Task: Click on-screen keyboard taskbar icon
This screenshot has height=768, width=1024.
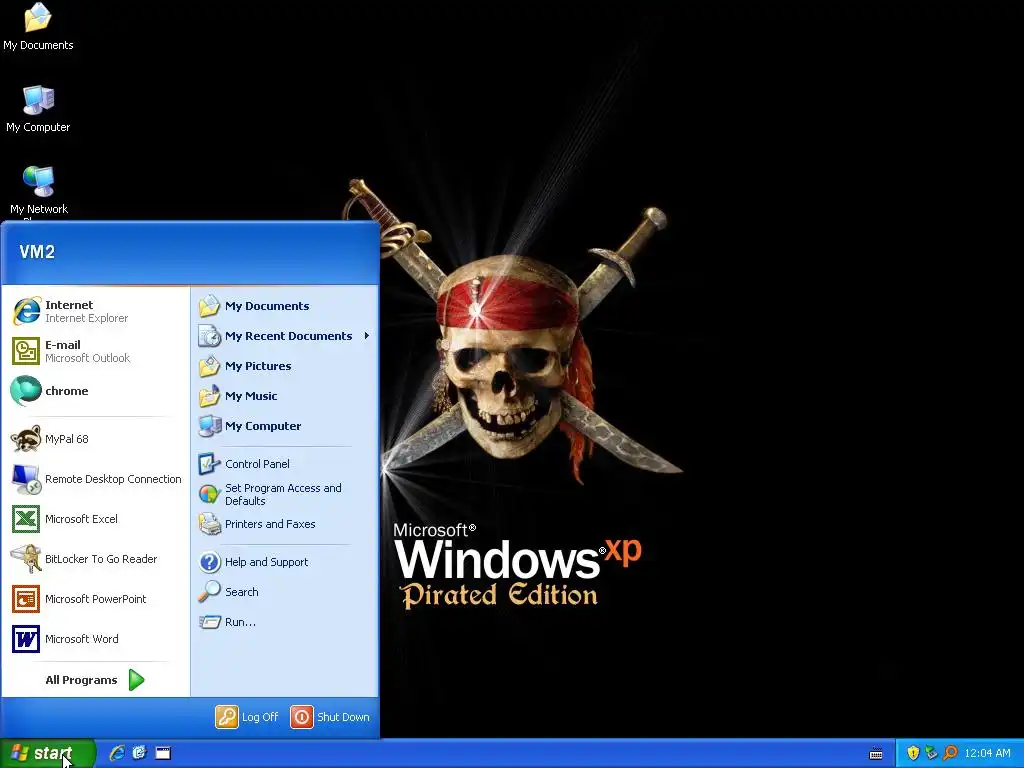Action: [x=876, y=754]
